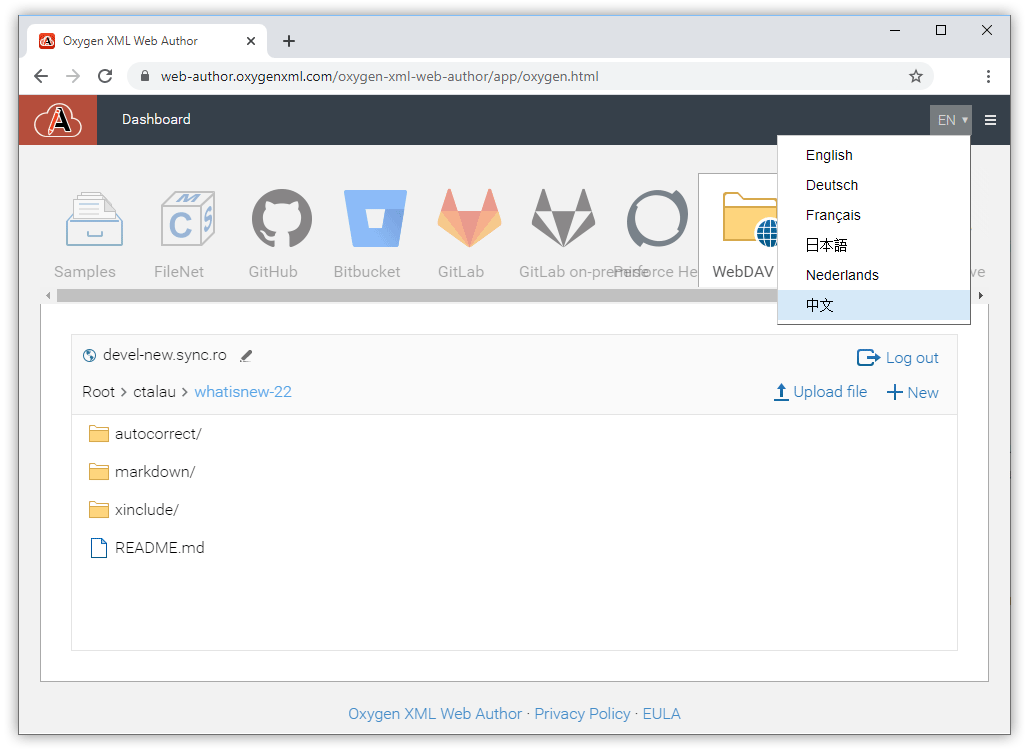
Task: Open the Privacy Policy footer link
Action: [x=582, y=714]
